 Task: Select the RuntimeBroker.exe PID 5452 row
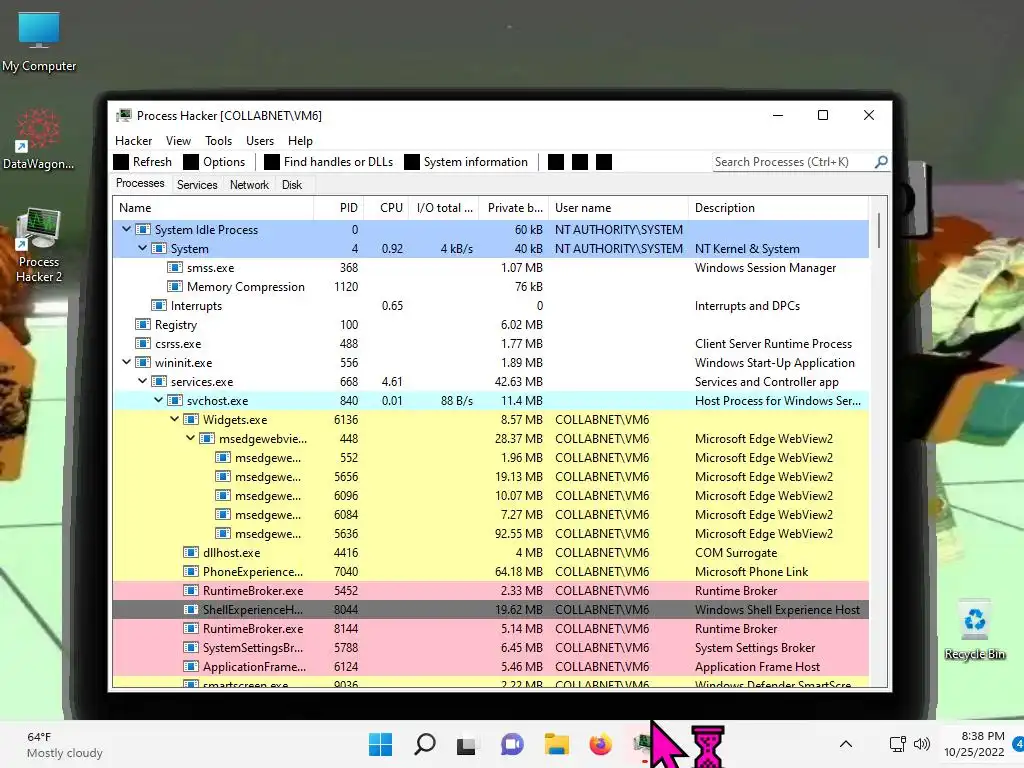[490, 590]
